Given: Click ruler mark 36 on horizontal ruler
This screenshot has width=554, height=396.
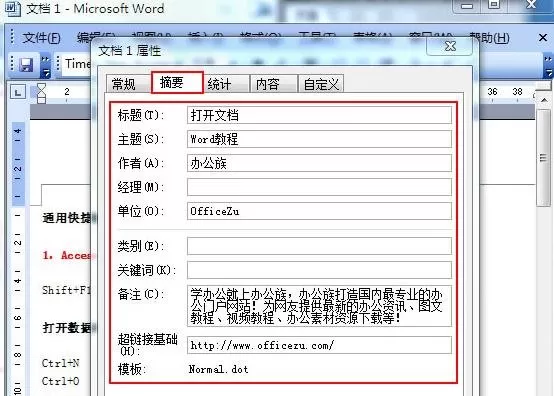Looking at the screenshot, I should click(x=492, y=92).
